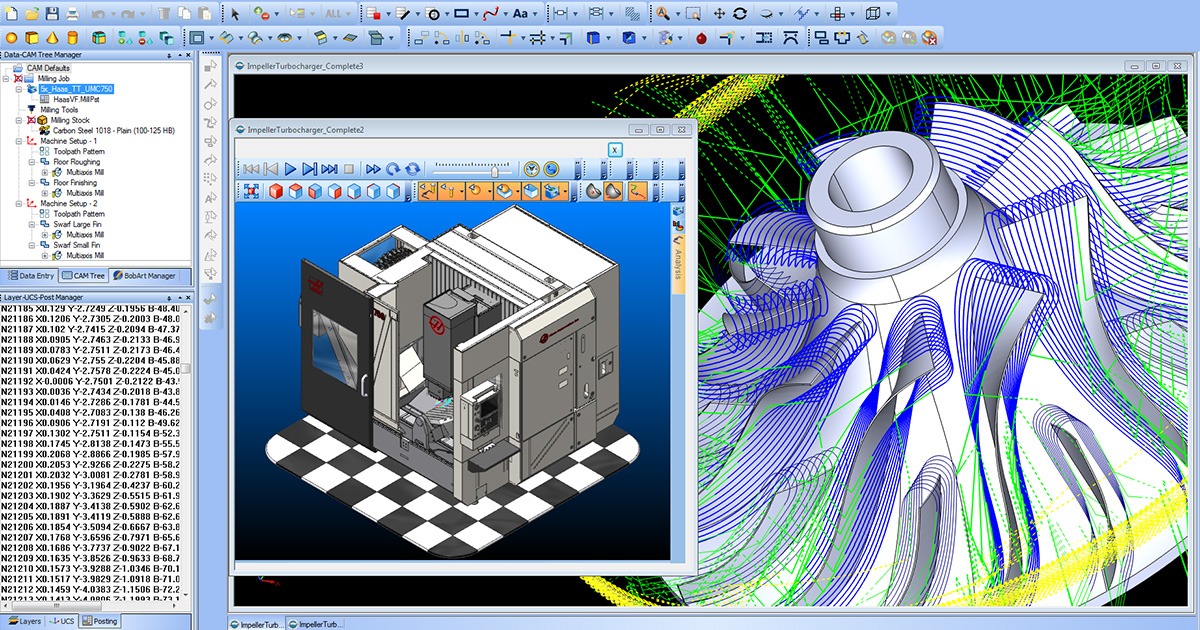Select the arrow selection tool
The height and width of the screenshot is (630, 1200).
[236, 13]
